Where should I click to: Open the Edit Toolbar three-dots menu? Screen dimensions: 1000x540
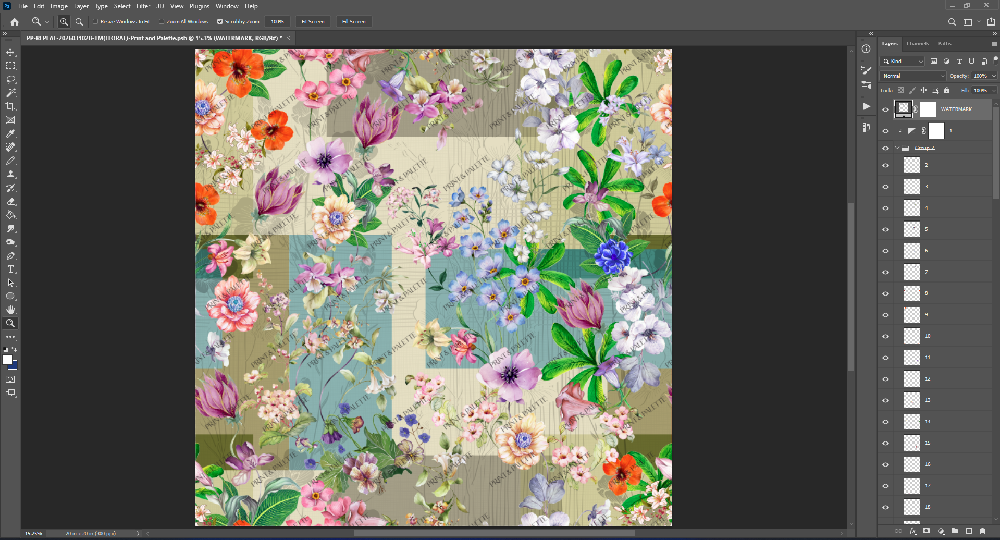coord(11,337)
